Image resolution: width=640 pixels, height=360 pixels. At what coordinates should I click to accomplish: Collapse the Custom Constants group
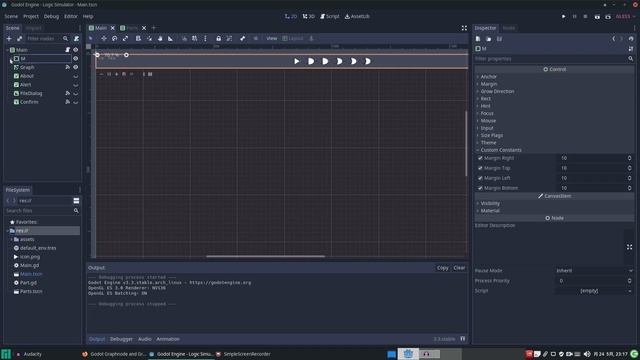[500, 150]
